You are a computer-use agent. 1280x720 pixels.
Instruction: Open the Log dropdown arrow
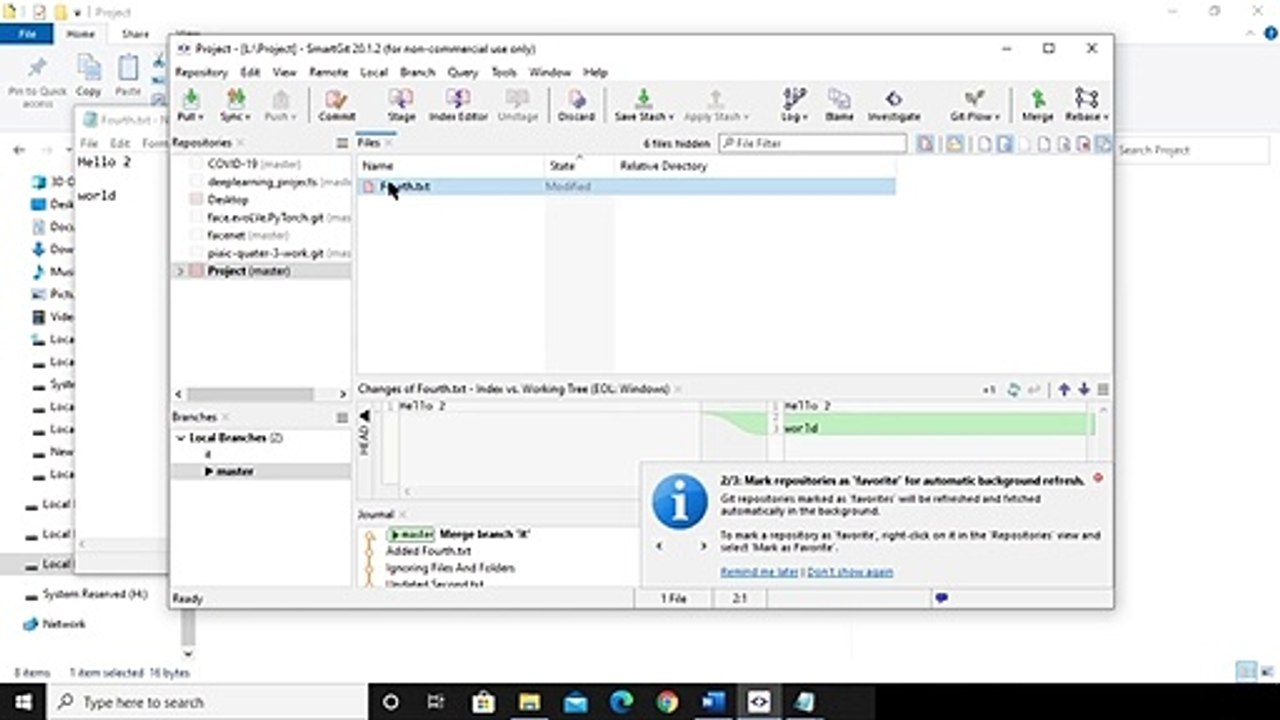pos(805,117)
